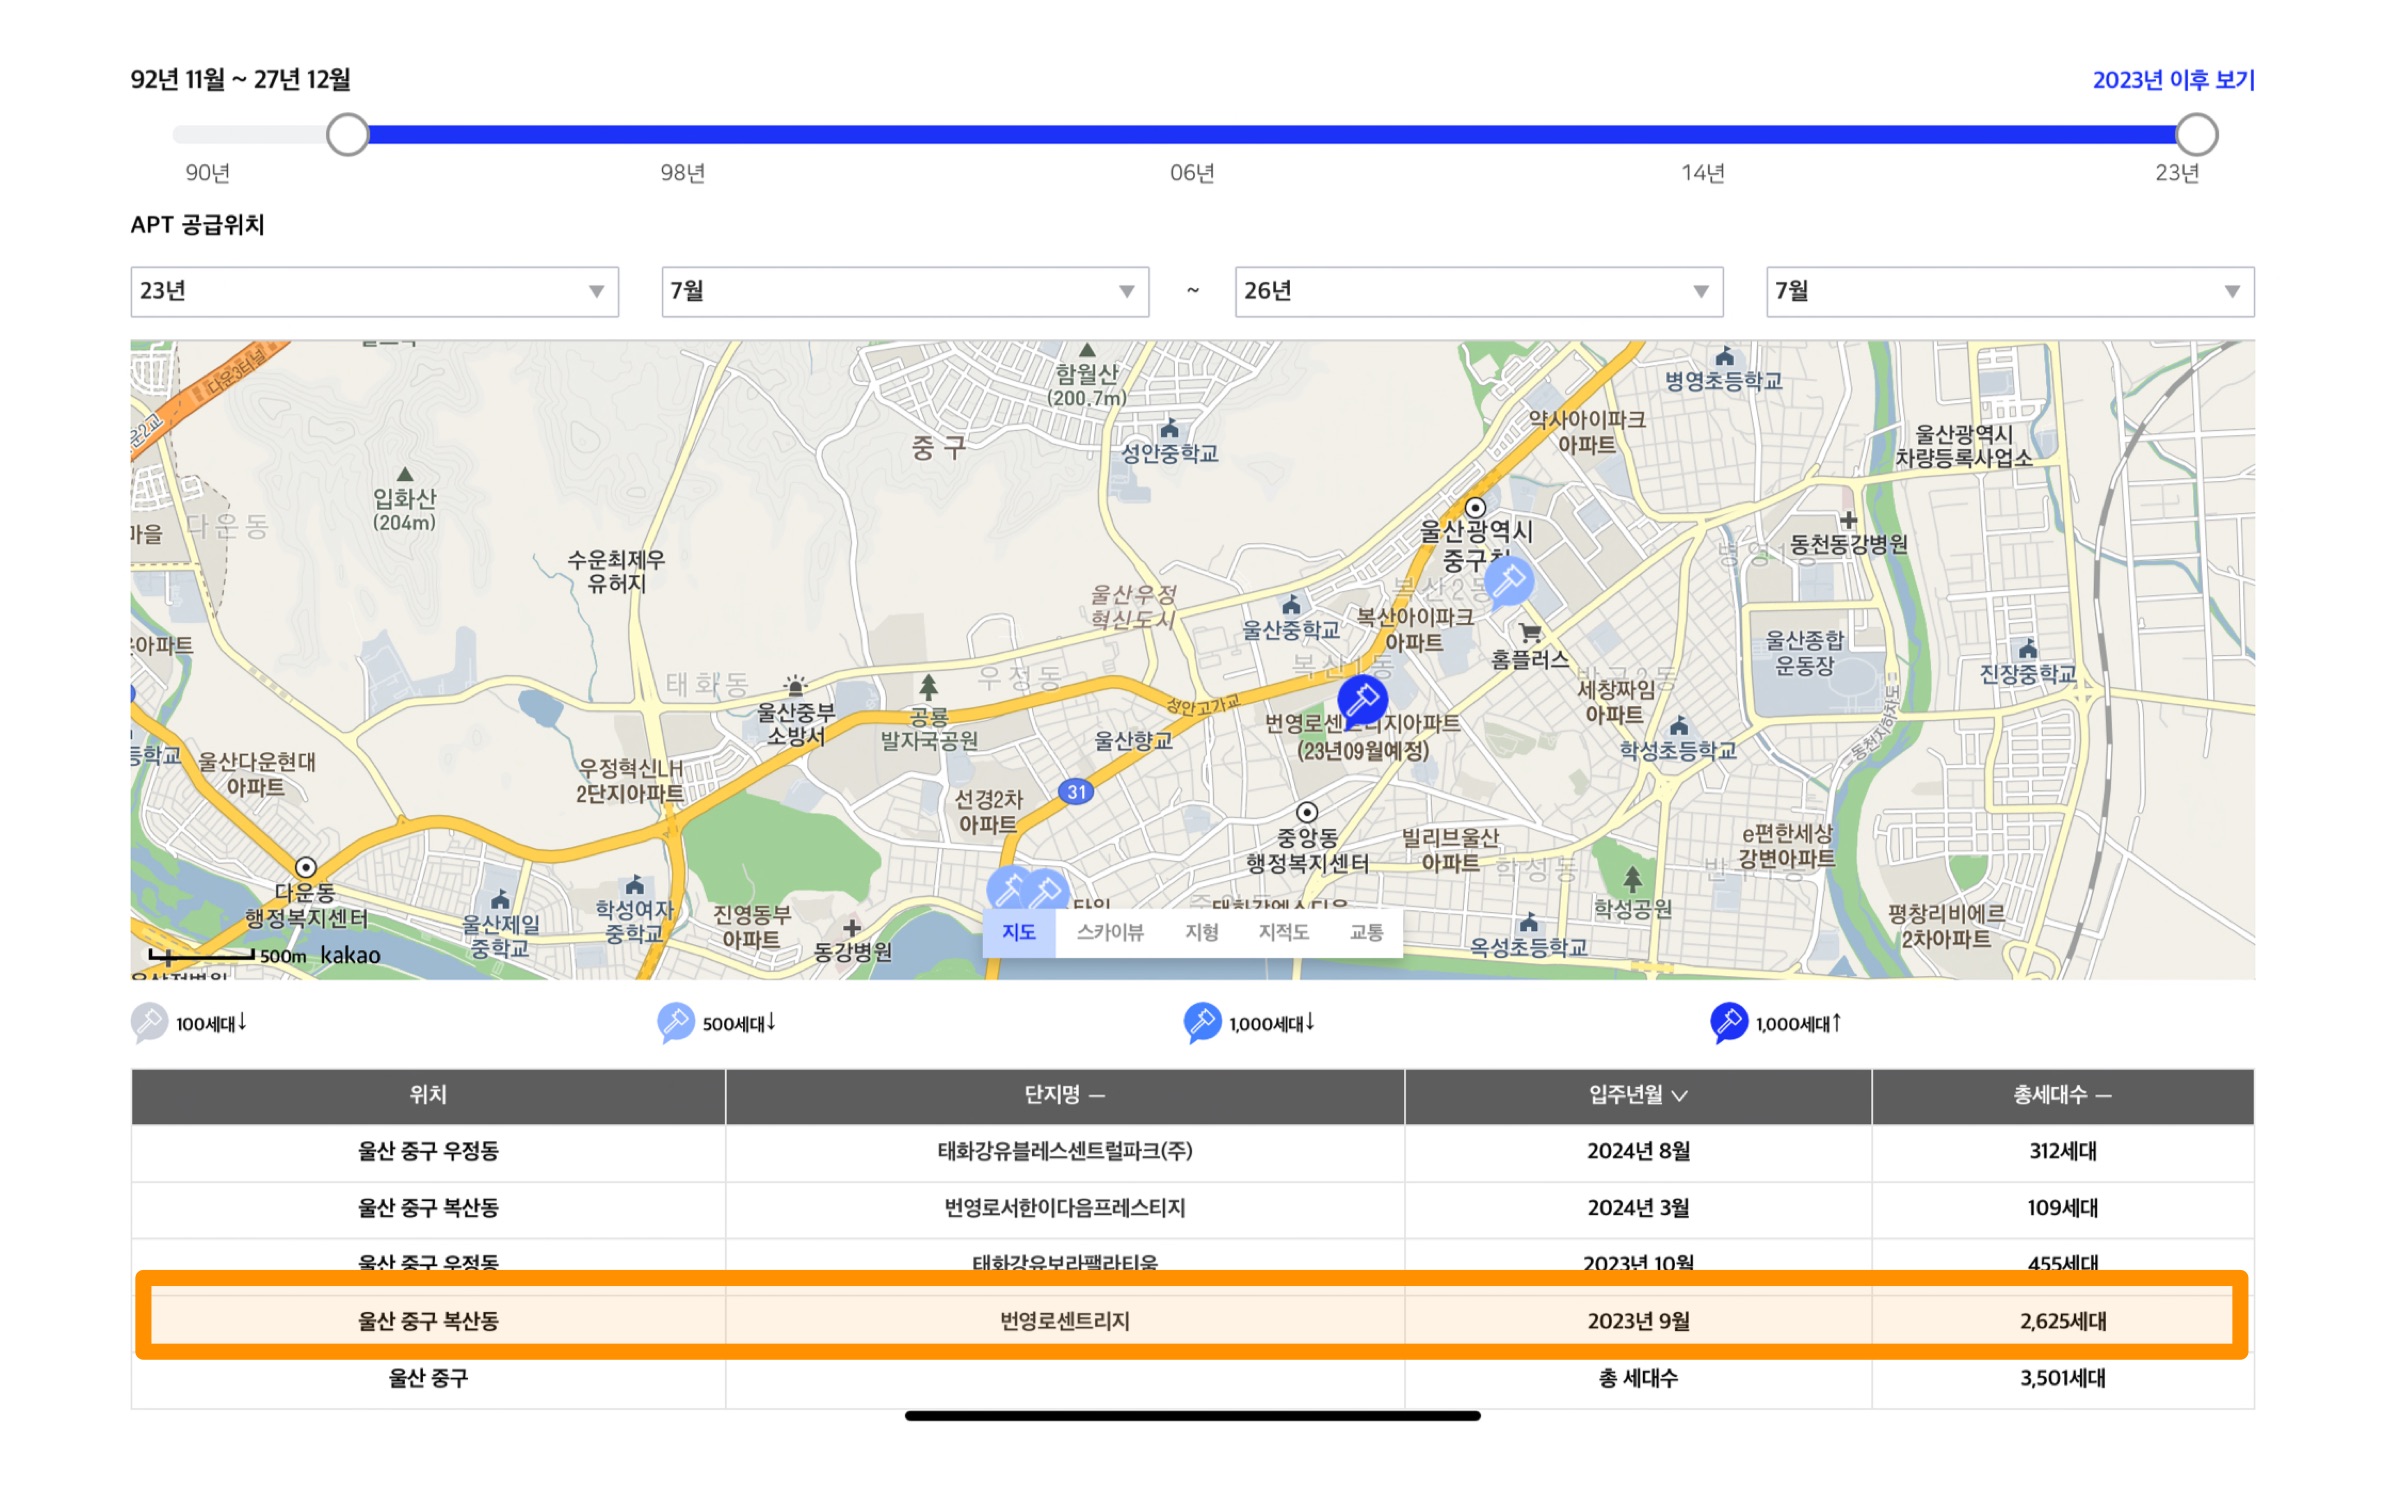
Task: Click the 1,000세대↓ legend hammer icon
Action: pos(1201,1022)
